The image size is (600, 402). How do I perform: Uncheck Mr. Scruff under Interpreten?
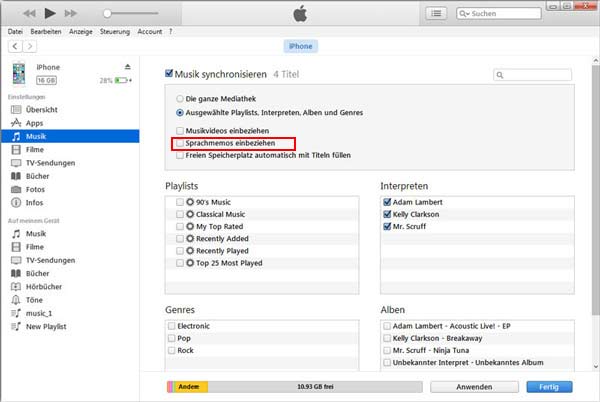tap(387, 226)
